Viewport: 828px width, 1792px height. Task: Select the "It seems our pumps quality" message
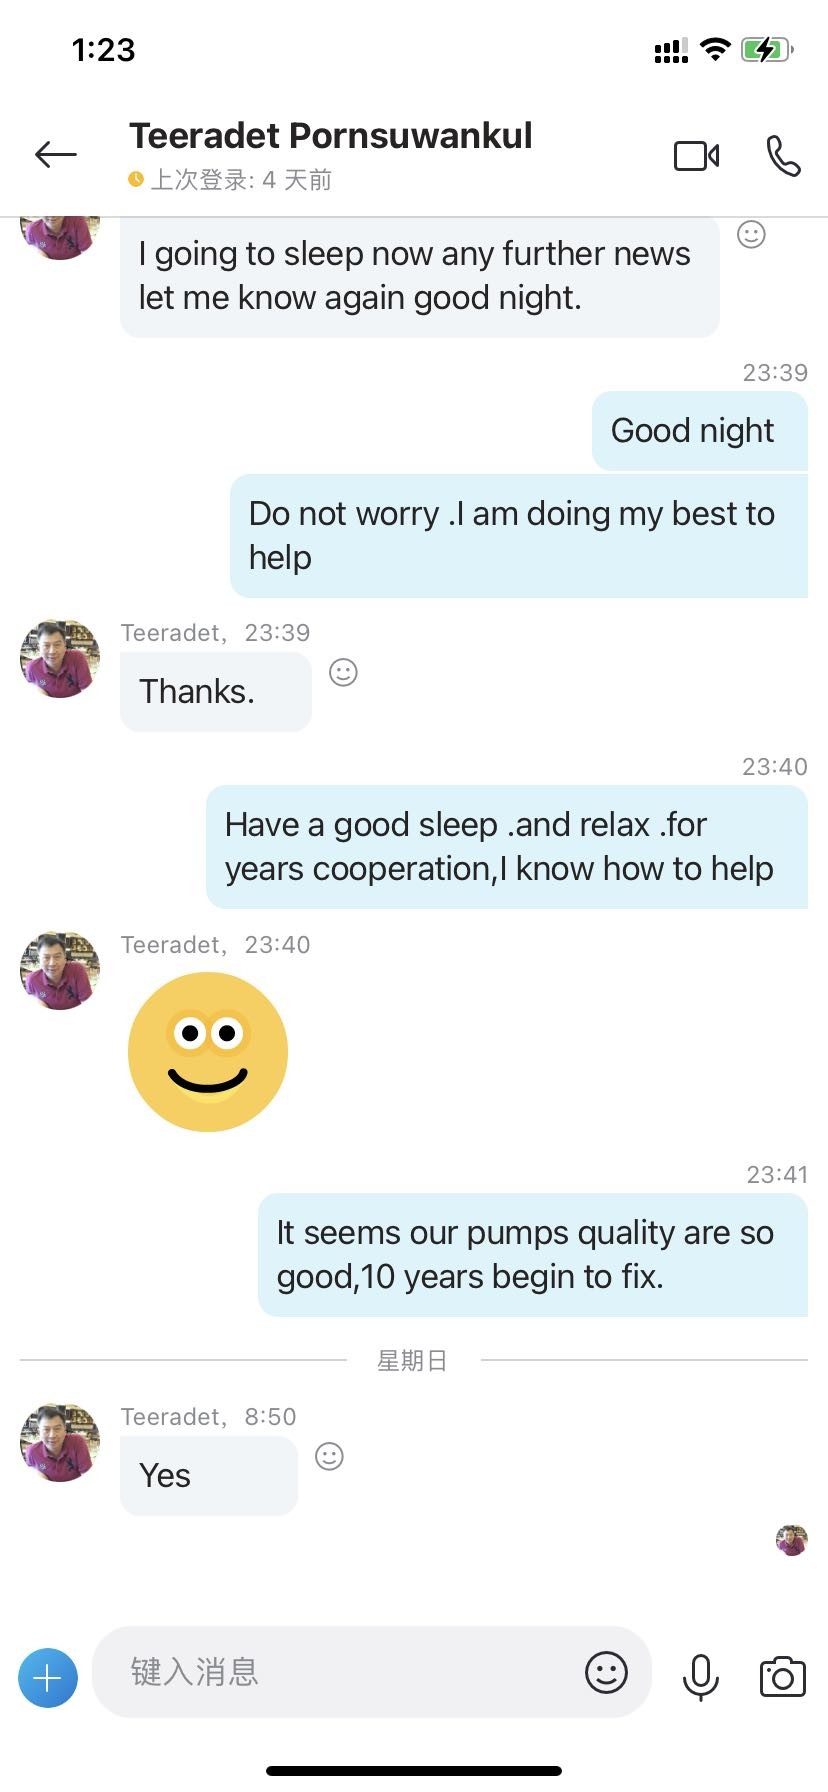tap(532, 1254)
